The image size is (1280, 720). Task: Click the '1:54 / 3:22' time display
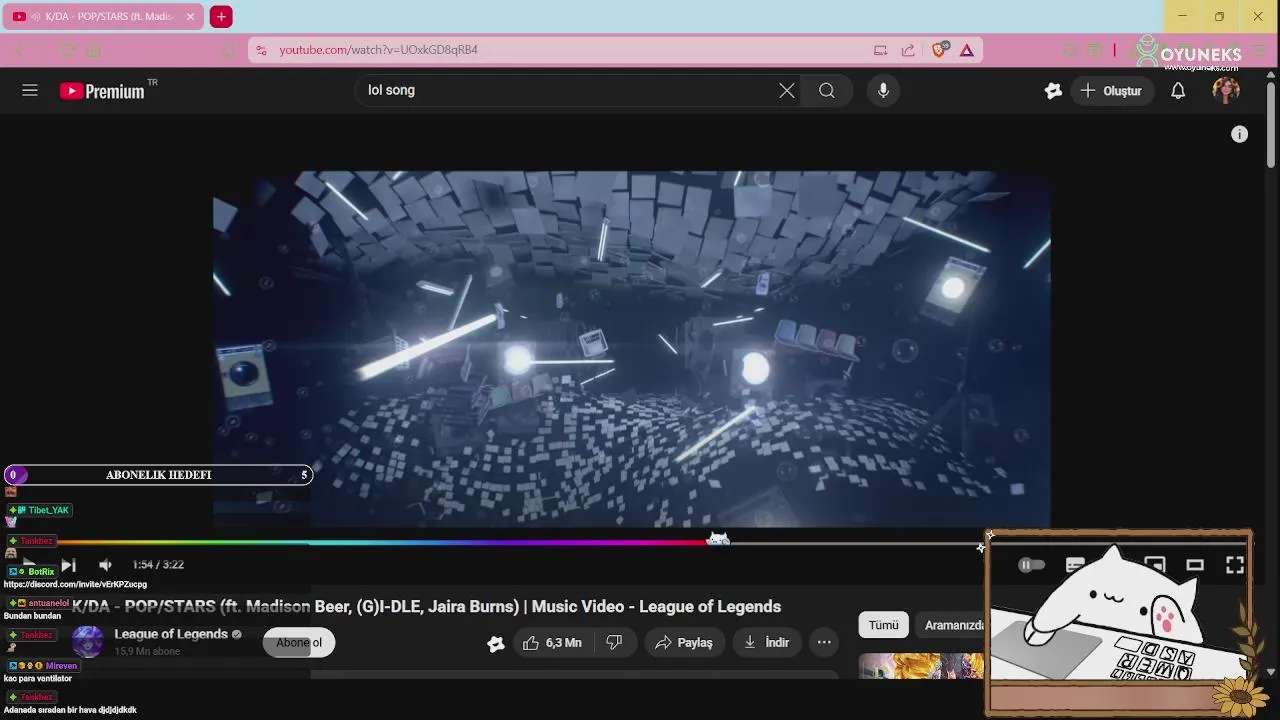point(158,565)
